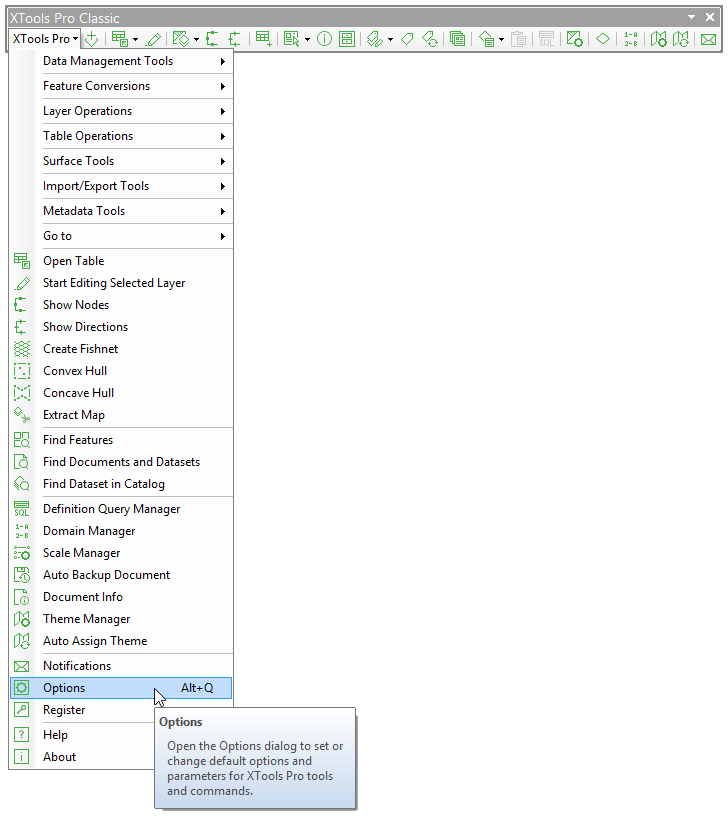The width and height of the screenshot is (728, 818).
Task: Expand the Go to submenu
Action: pos(121,236)
